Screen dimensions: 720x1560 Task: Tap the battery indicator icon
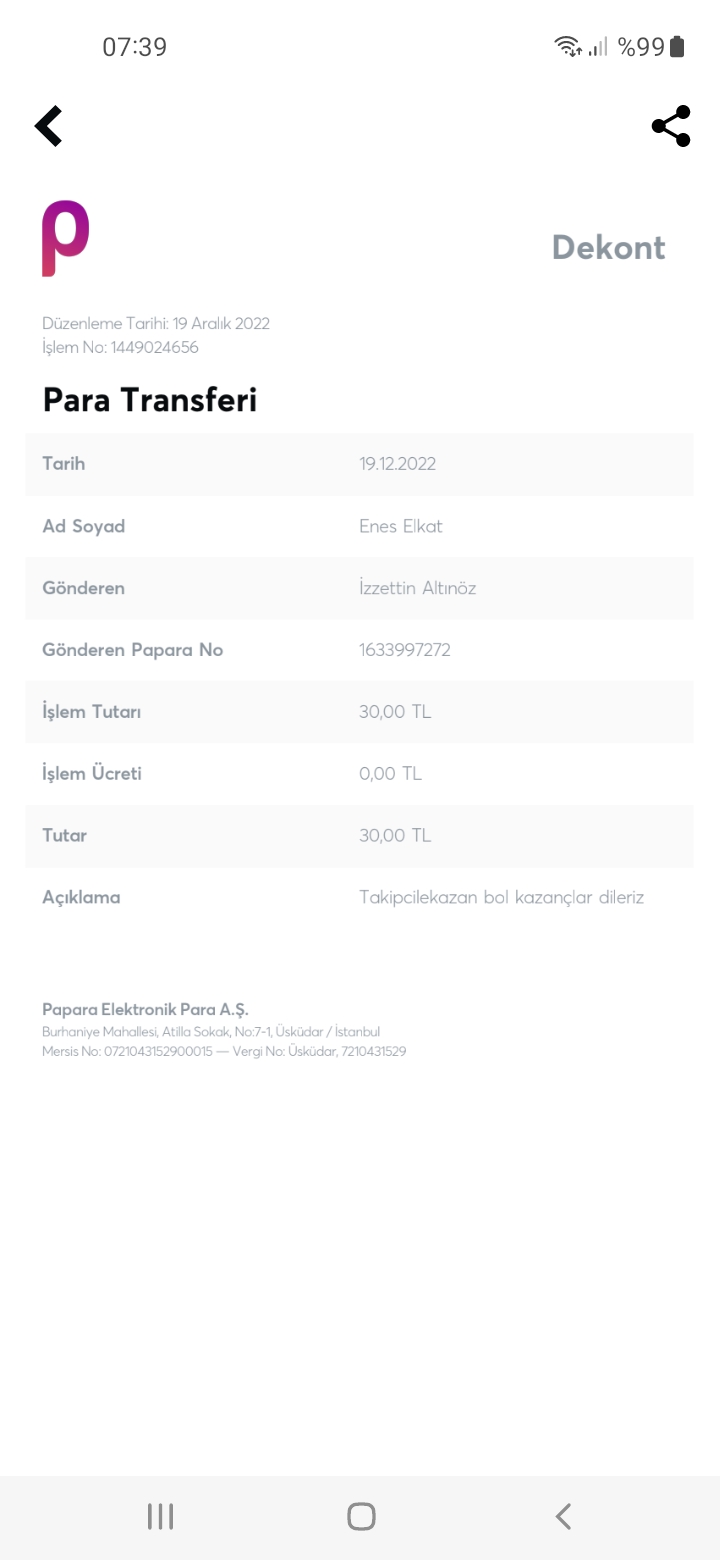[677, 46]
